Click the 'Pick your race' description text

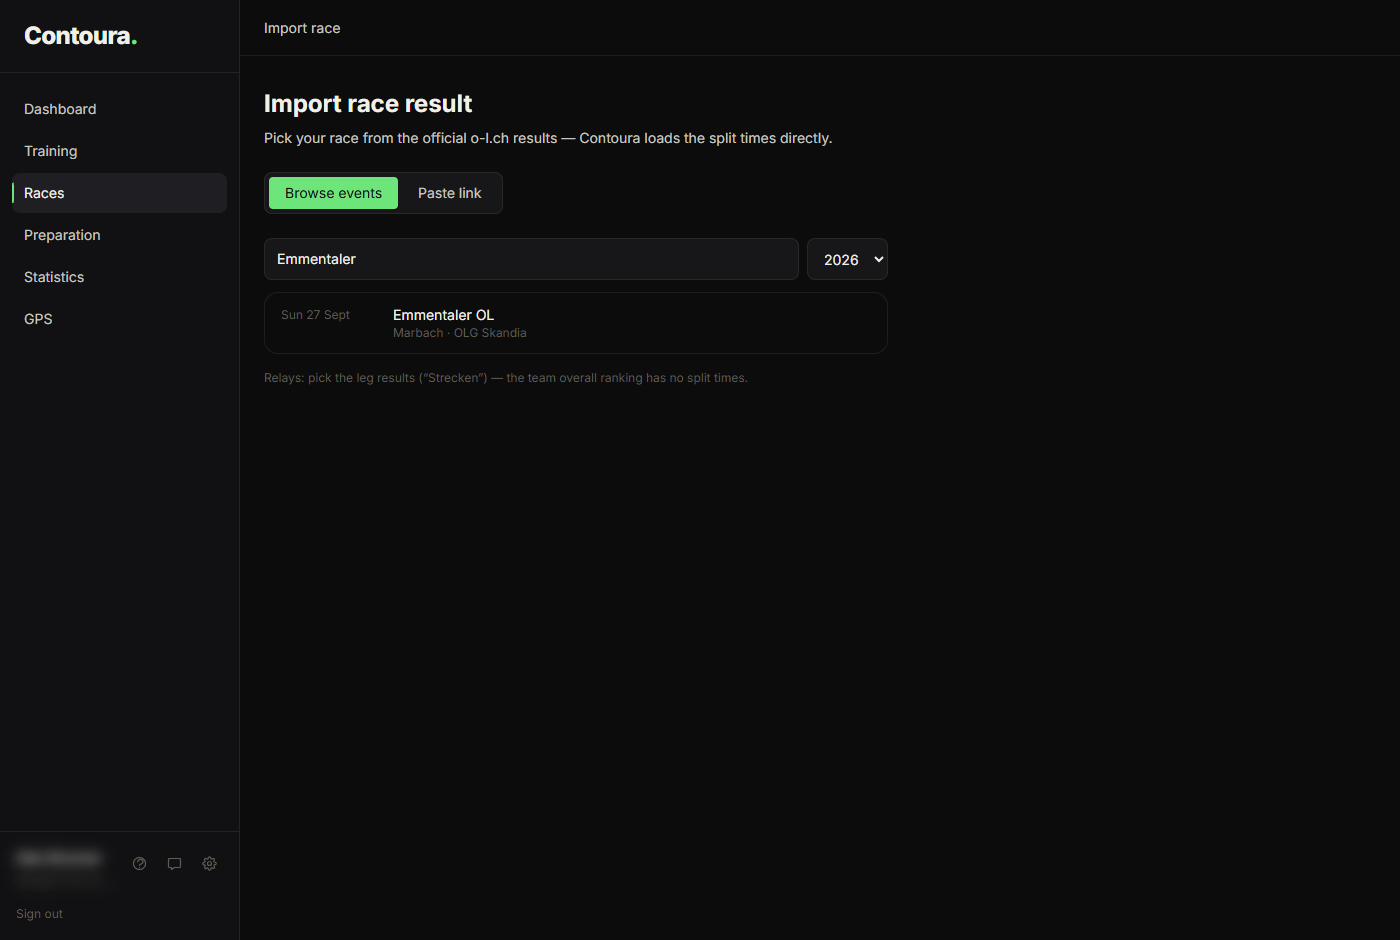click(548, 138)
